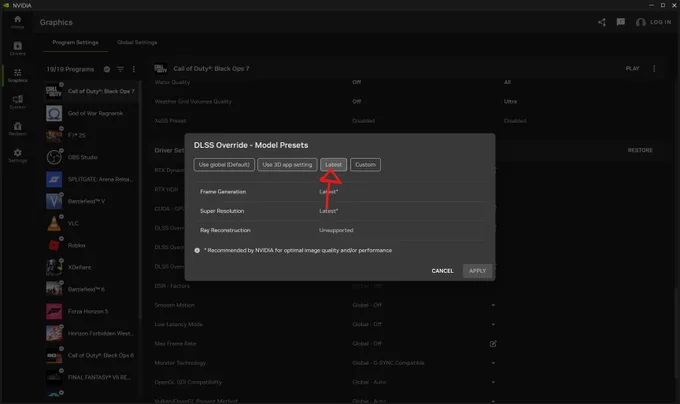Viewport: 680px width, 404px height.
Task: Click the info icon in dialog
Action: [197, 251]
